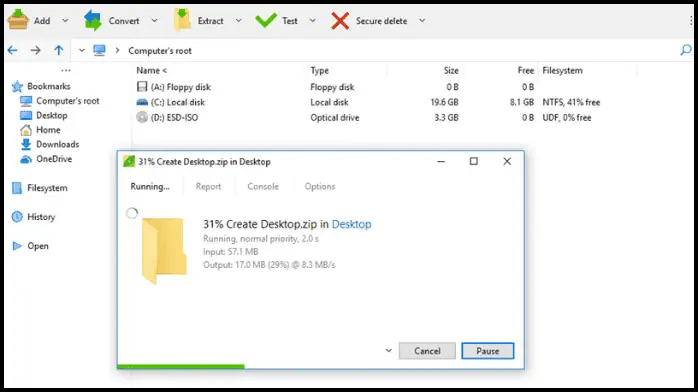
Task: Select (C:) Local disk row name
Action: (178, 102)
